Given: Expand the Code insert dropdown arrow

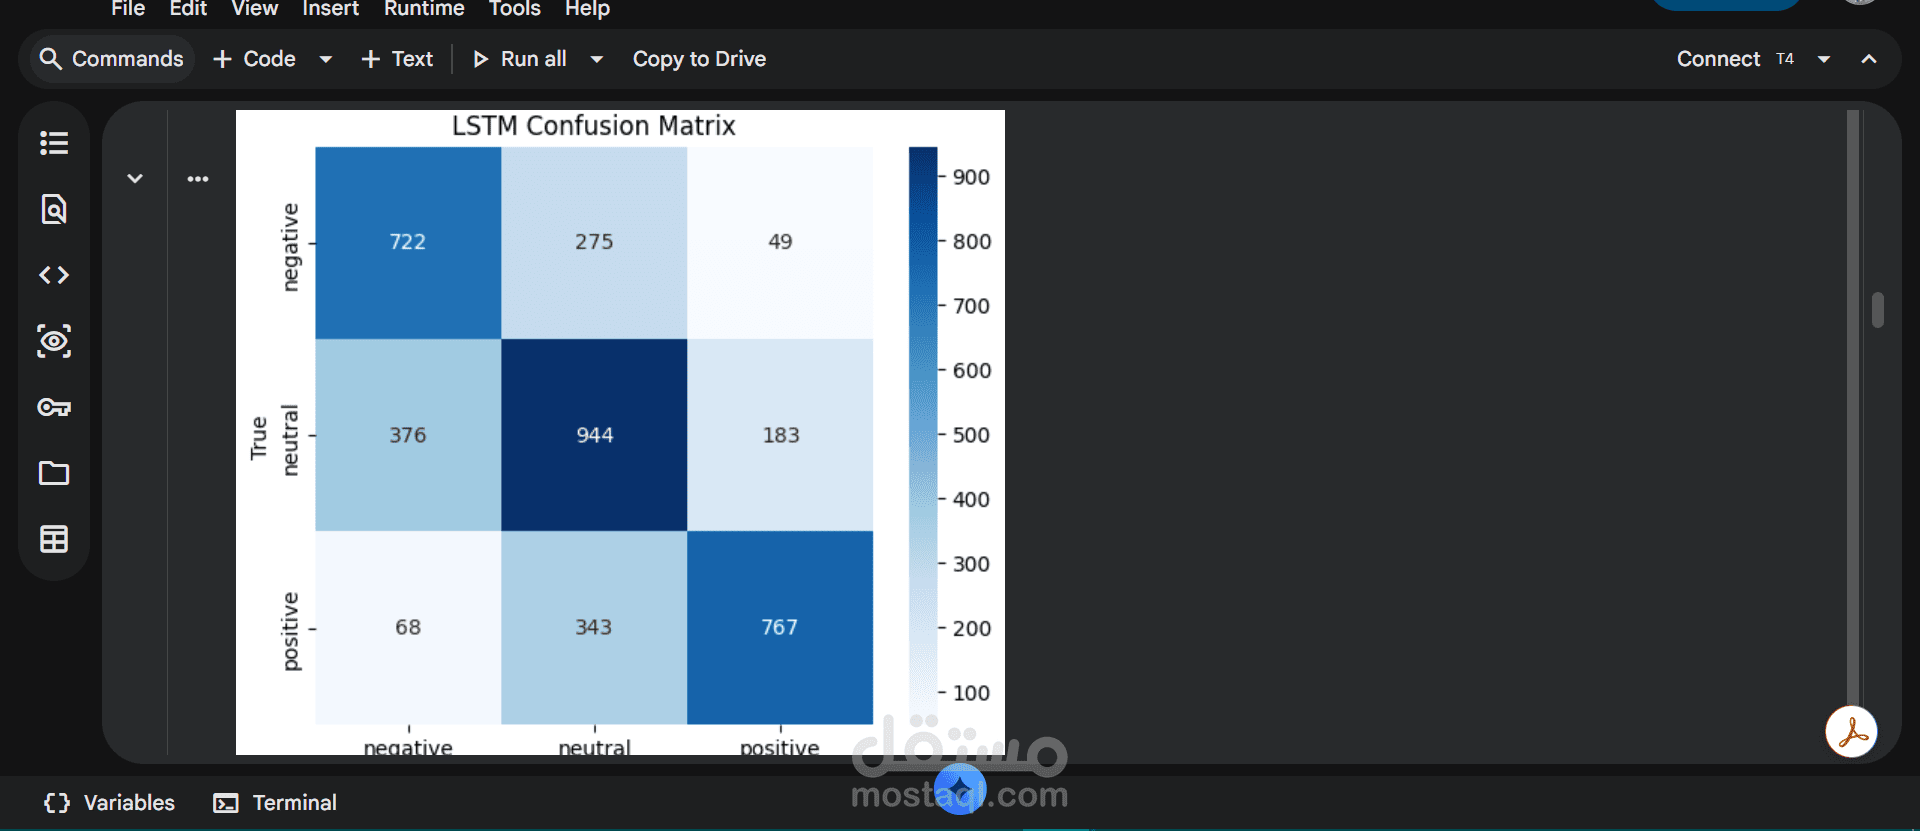Looking at the screenshot, I should (x=325, y=59).
